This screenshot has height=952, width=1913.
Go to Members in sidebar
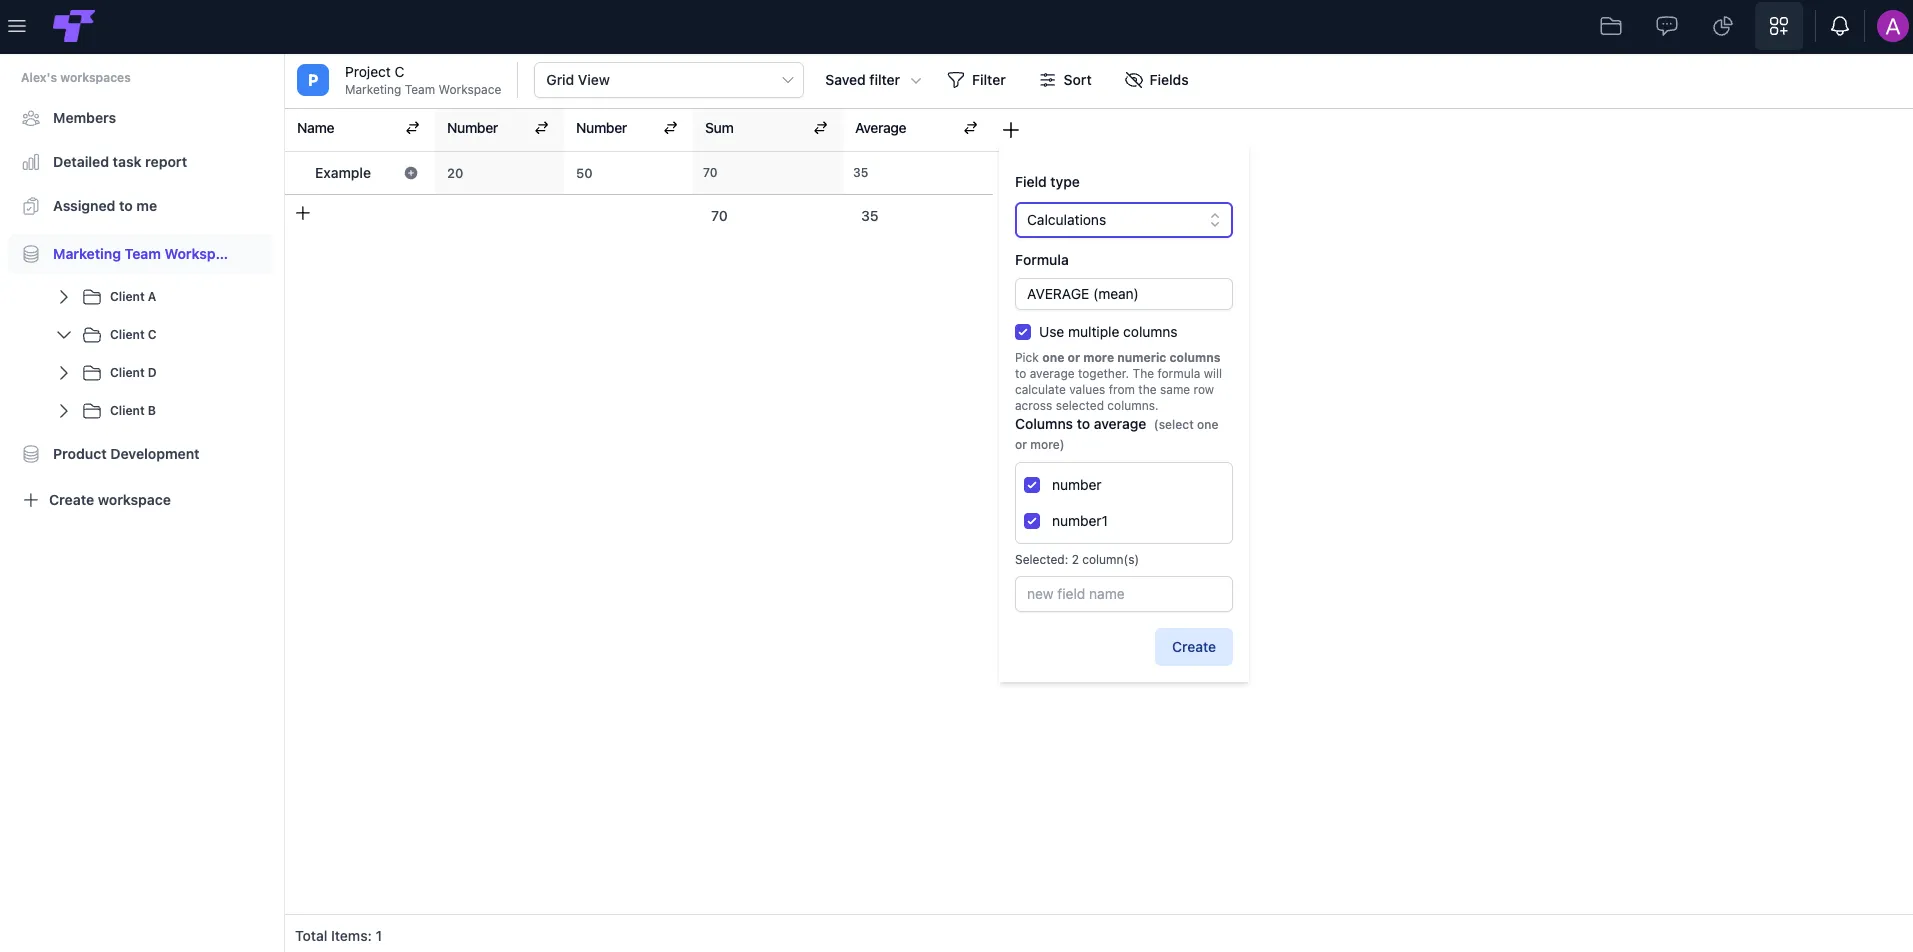coord(84,118)
